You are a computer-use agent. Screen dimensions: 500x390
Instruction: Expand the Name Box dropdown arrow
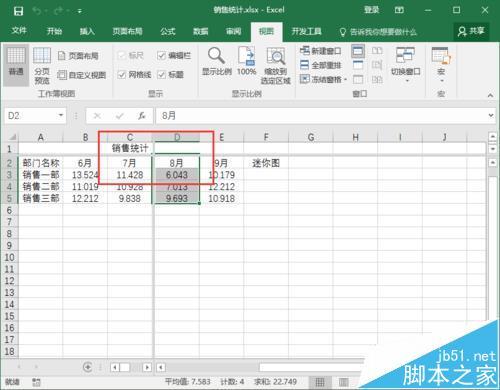point(61,115)
